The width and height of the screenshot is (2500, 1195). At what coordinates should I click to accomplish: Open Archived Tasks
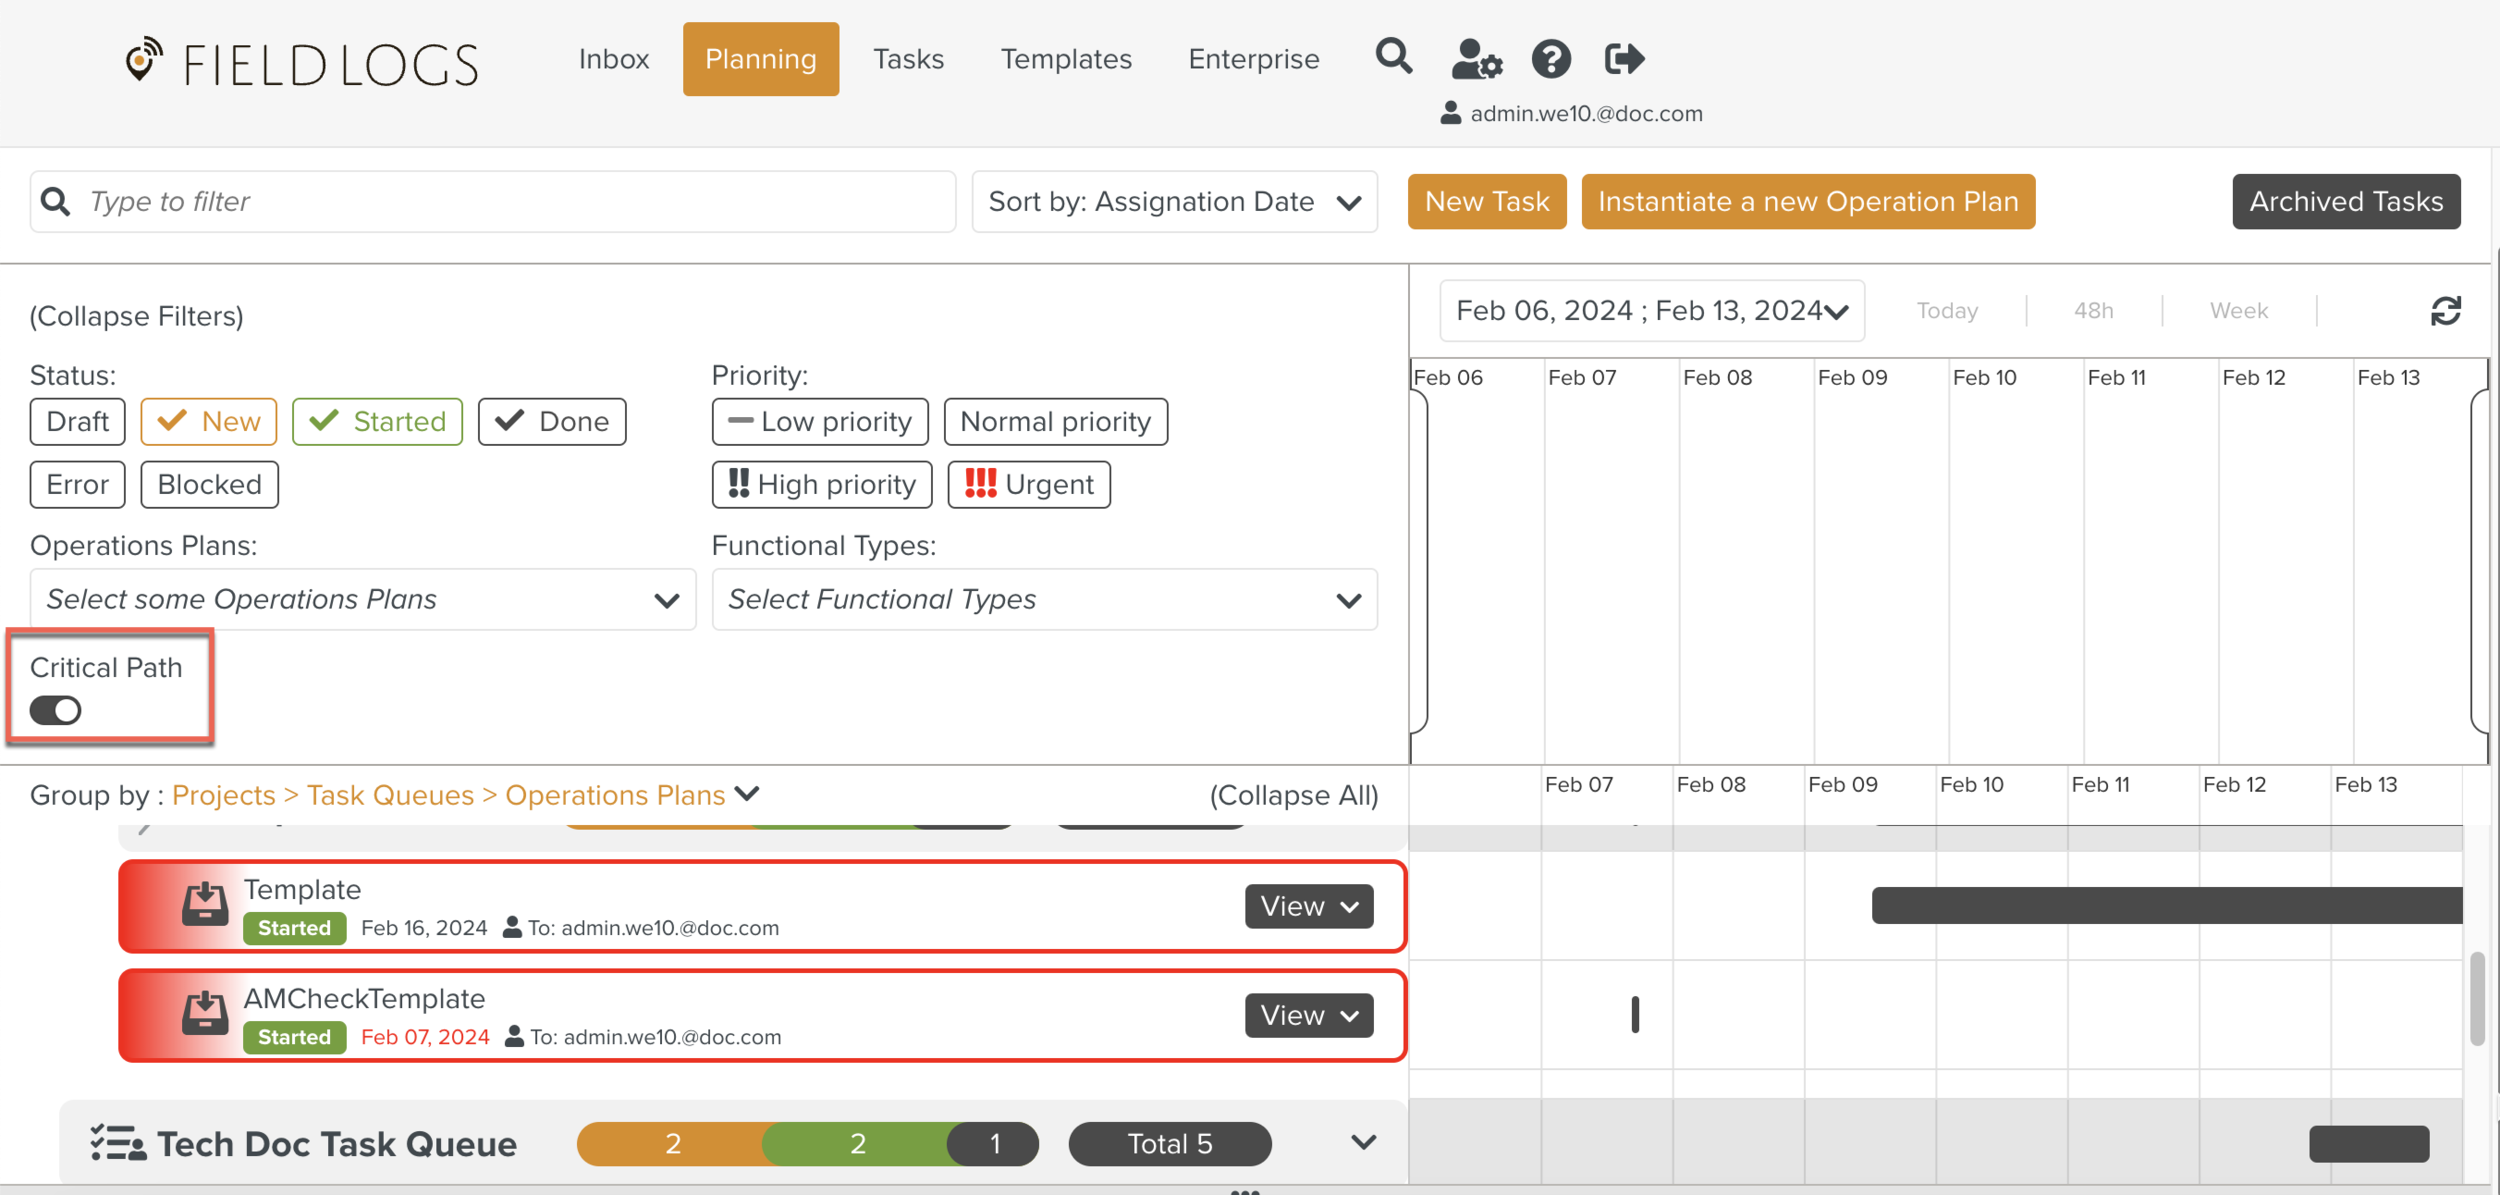tap(2346, 202)
